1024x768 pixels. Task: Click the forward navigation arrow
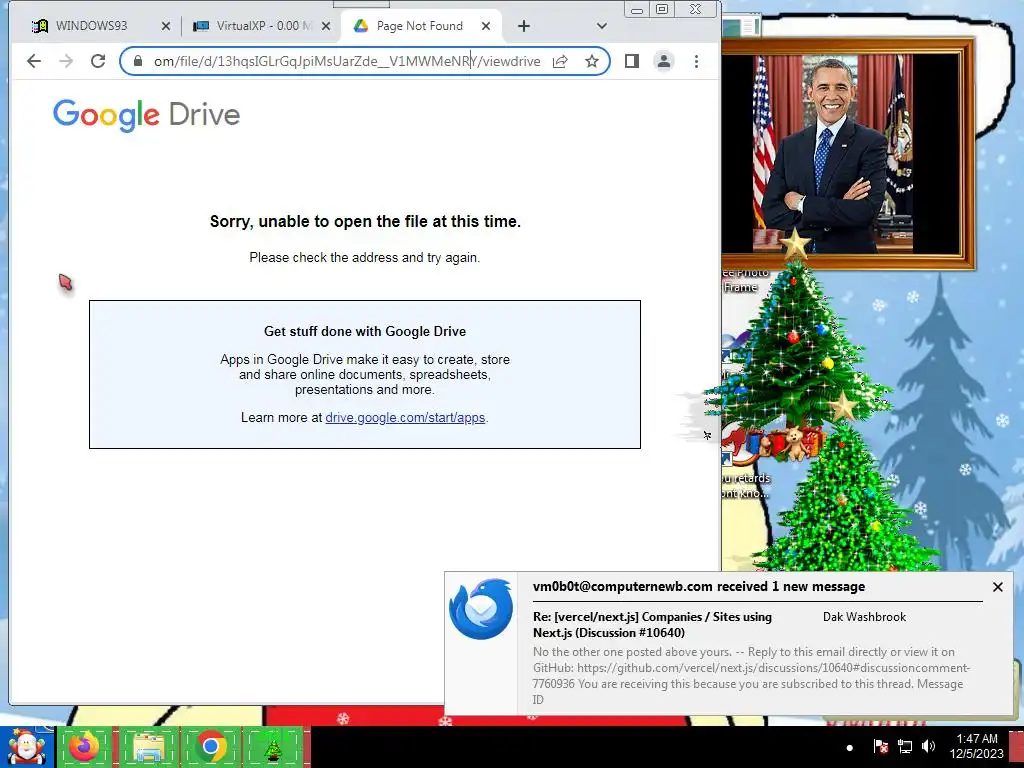tap(66, 61)
